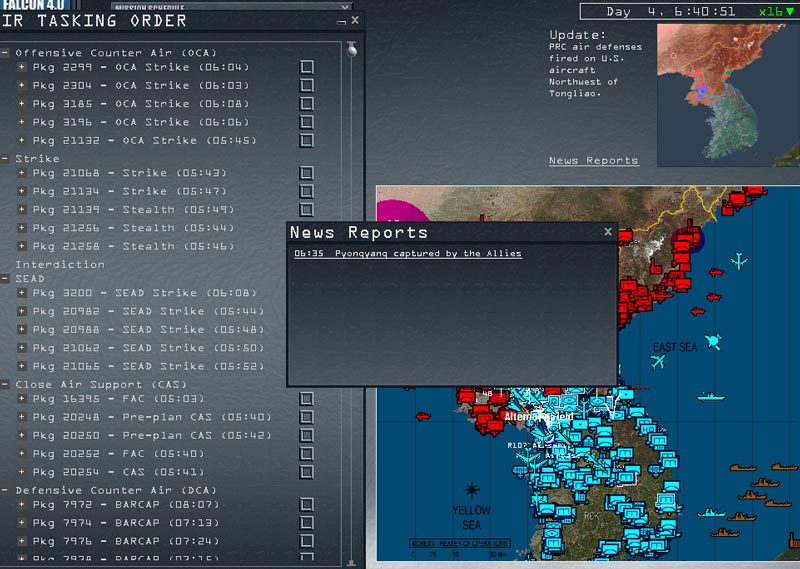
Task: Toggle checkbox for Pkg 16395 FAC
Action: pyautogui.click(x=307, y=399)
